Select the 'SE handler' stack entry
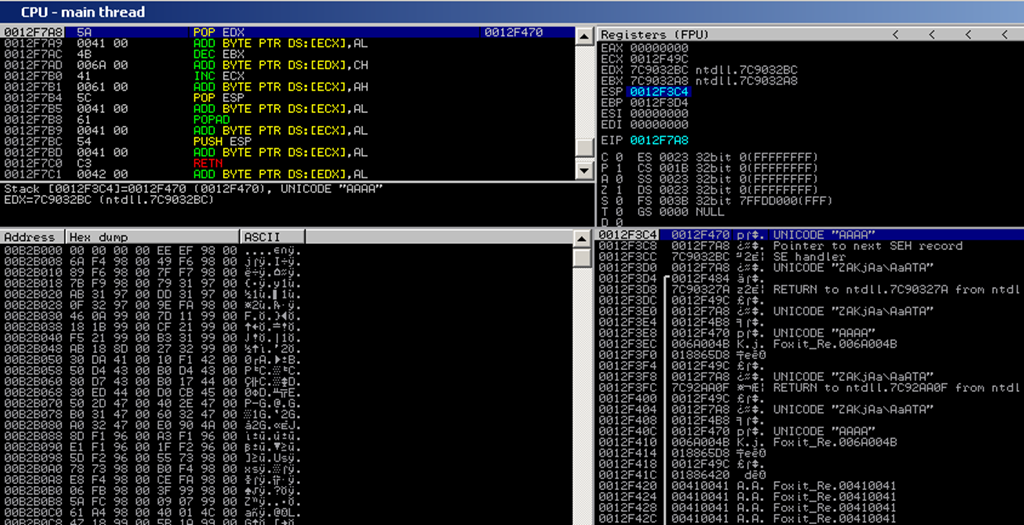Viewport: 1024px width, 525px height. point(800,257)
